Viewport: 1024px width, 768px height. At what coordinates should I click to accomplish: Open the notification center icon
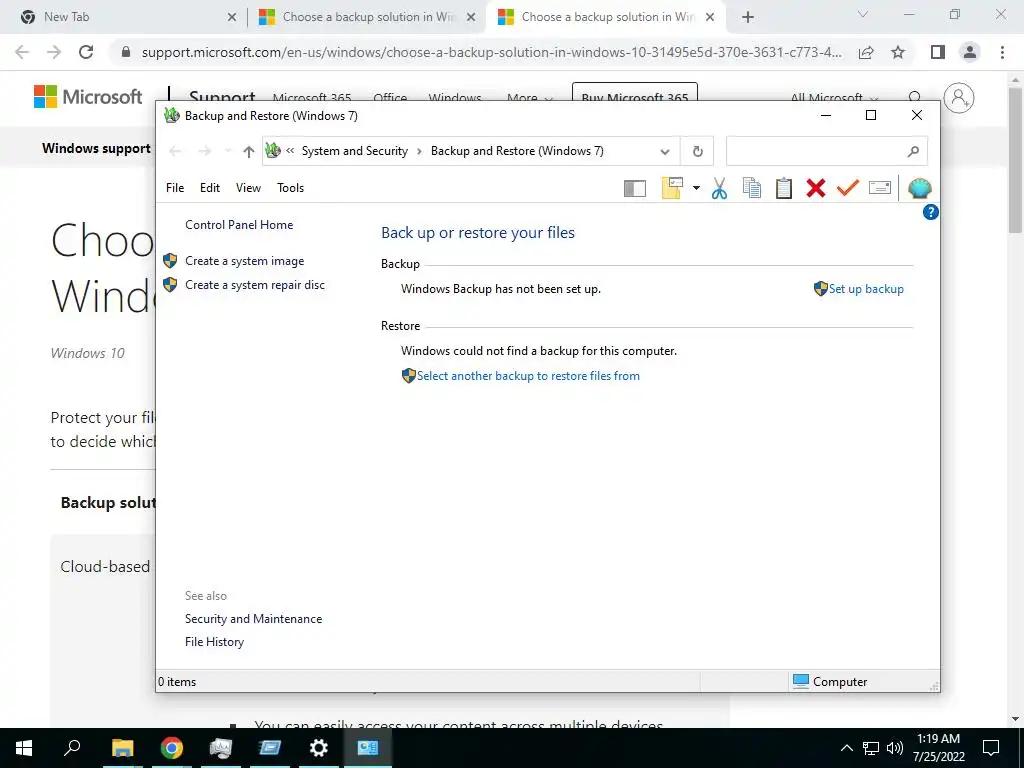(x=991, y=748)
